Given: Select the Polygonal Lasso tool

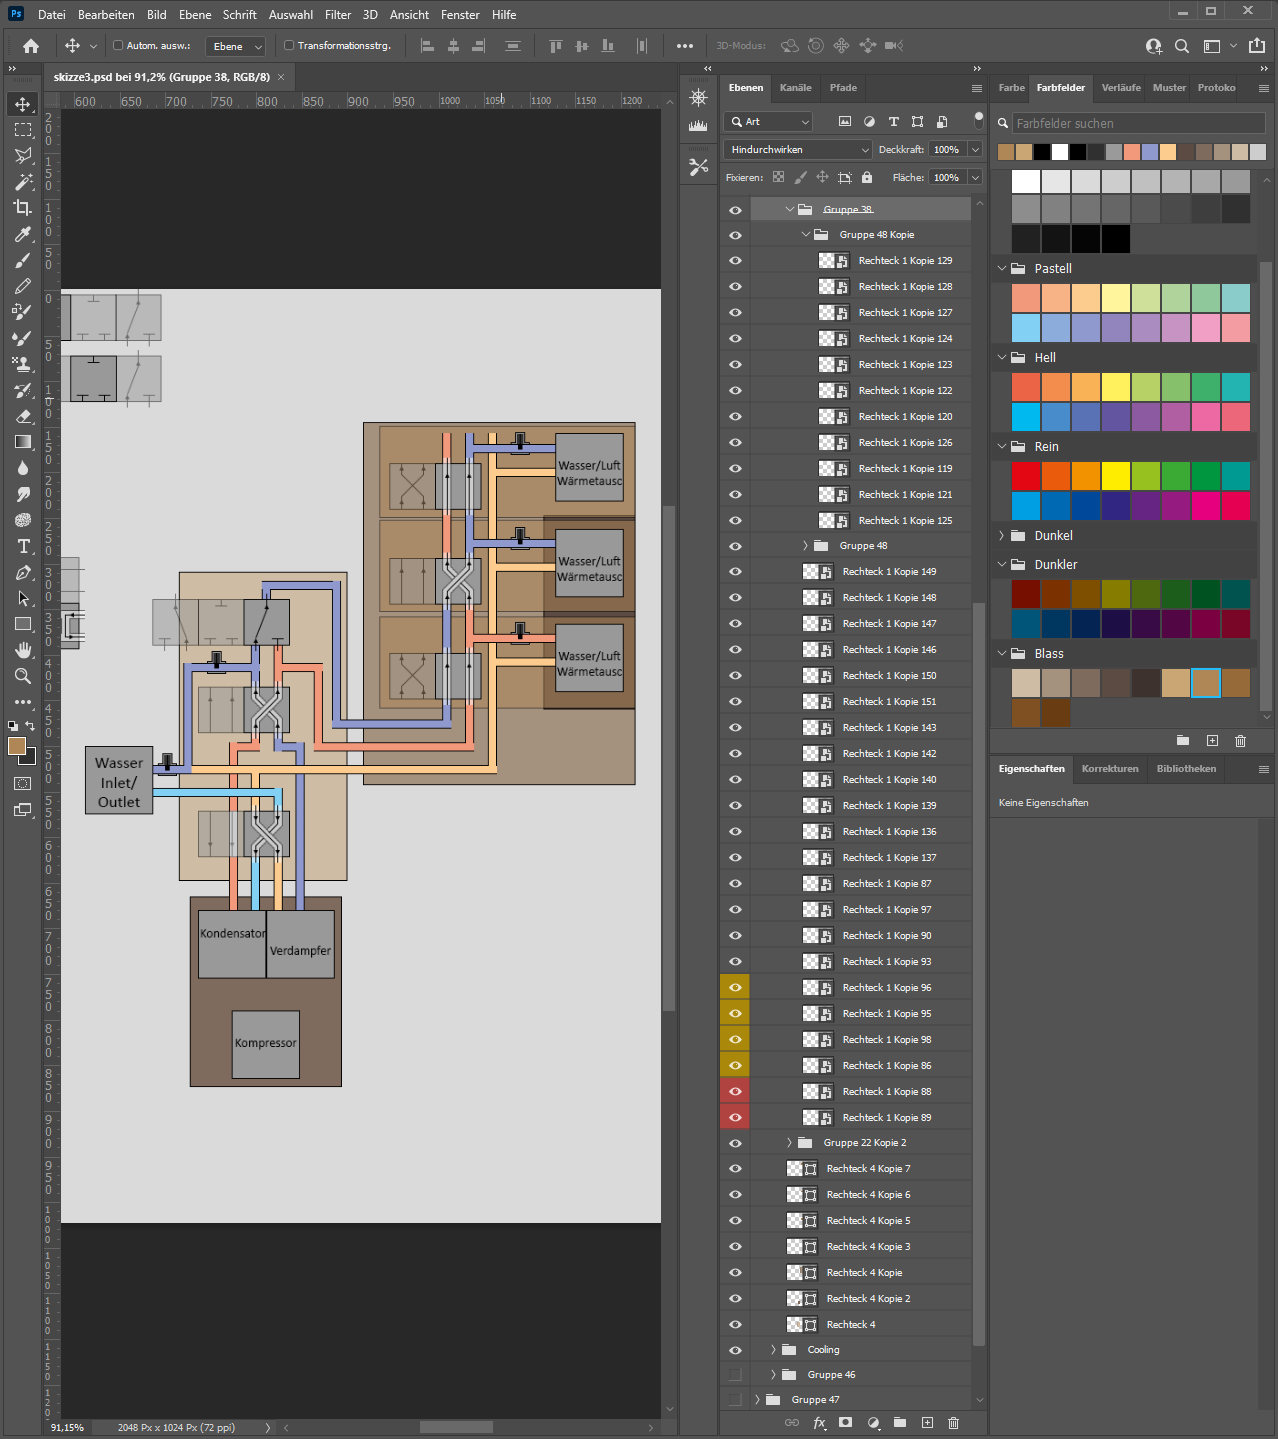Looking at the screenshot, I should [x=23, y=156].
